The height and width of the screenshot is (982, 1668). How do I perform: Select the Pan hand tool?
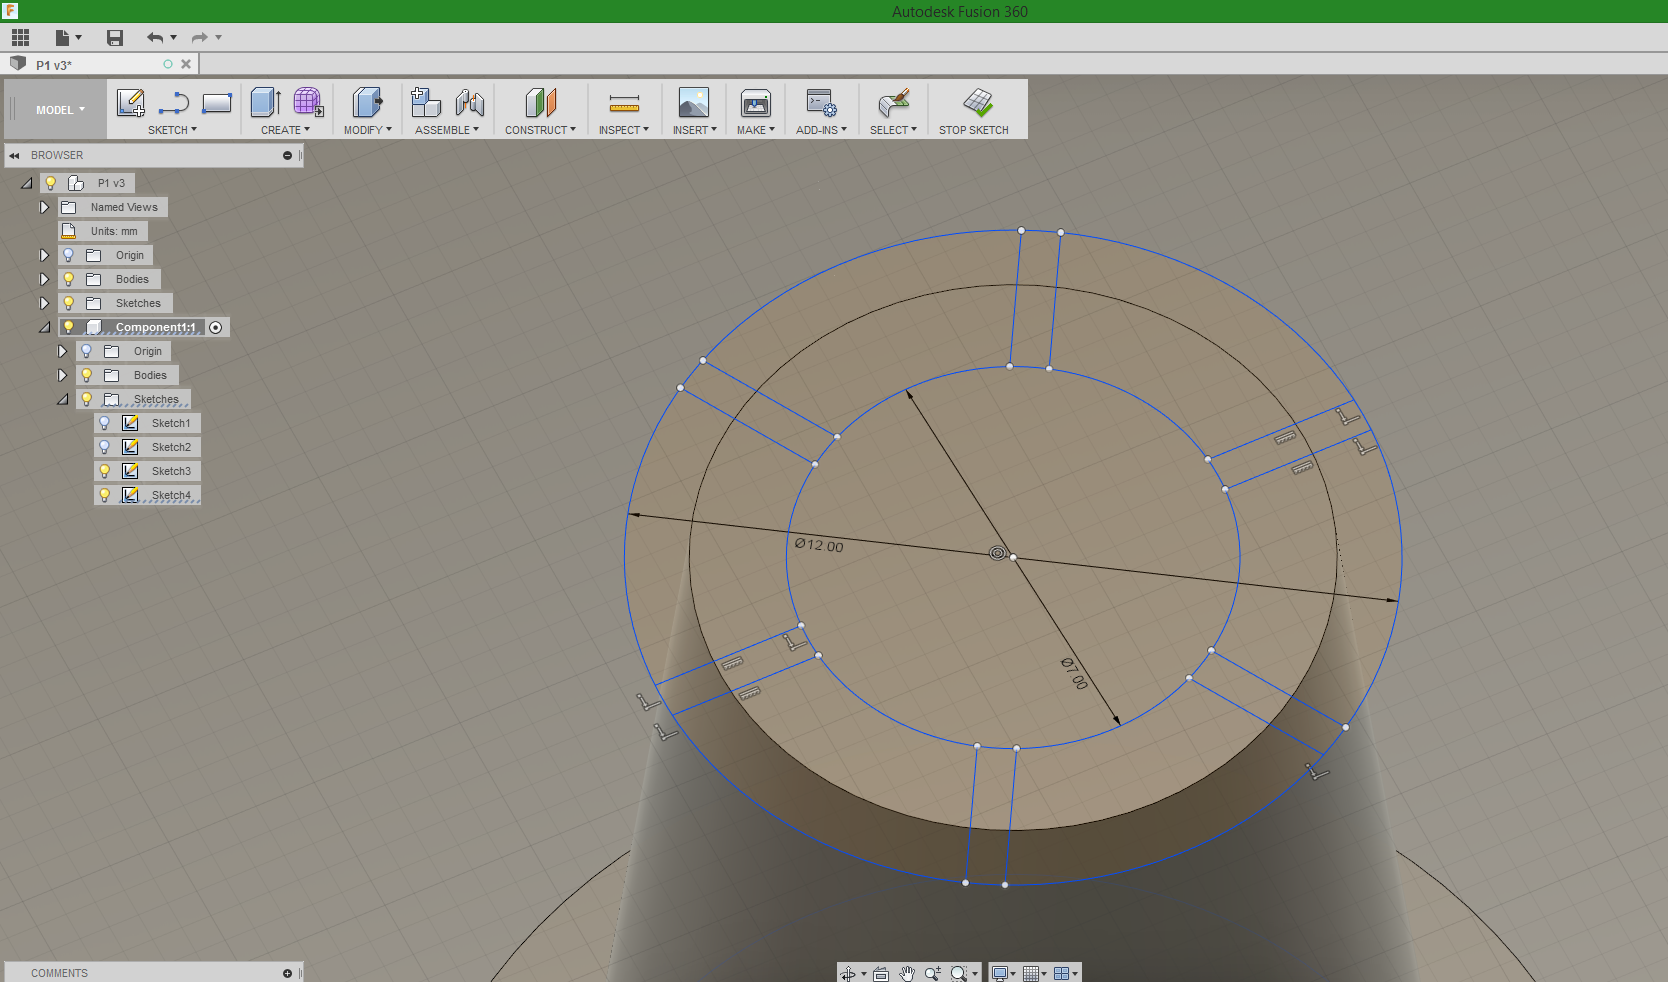907,973
